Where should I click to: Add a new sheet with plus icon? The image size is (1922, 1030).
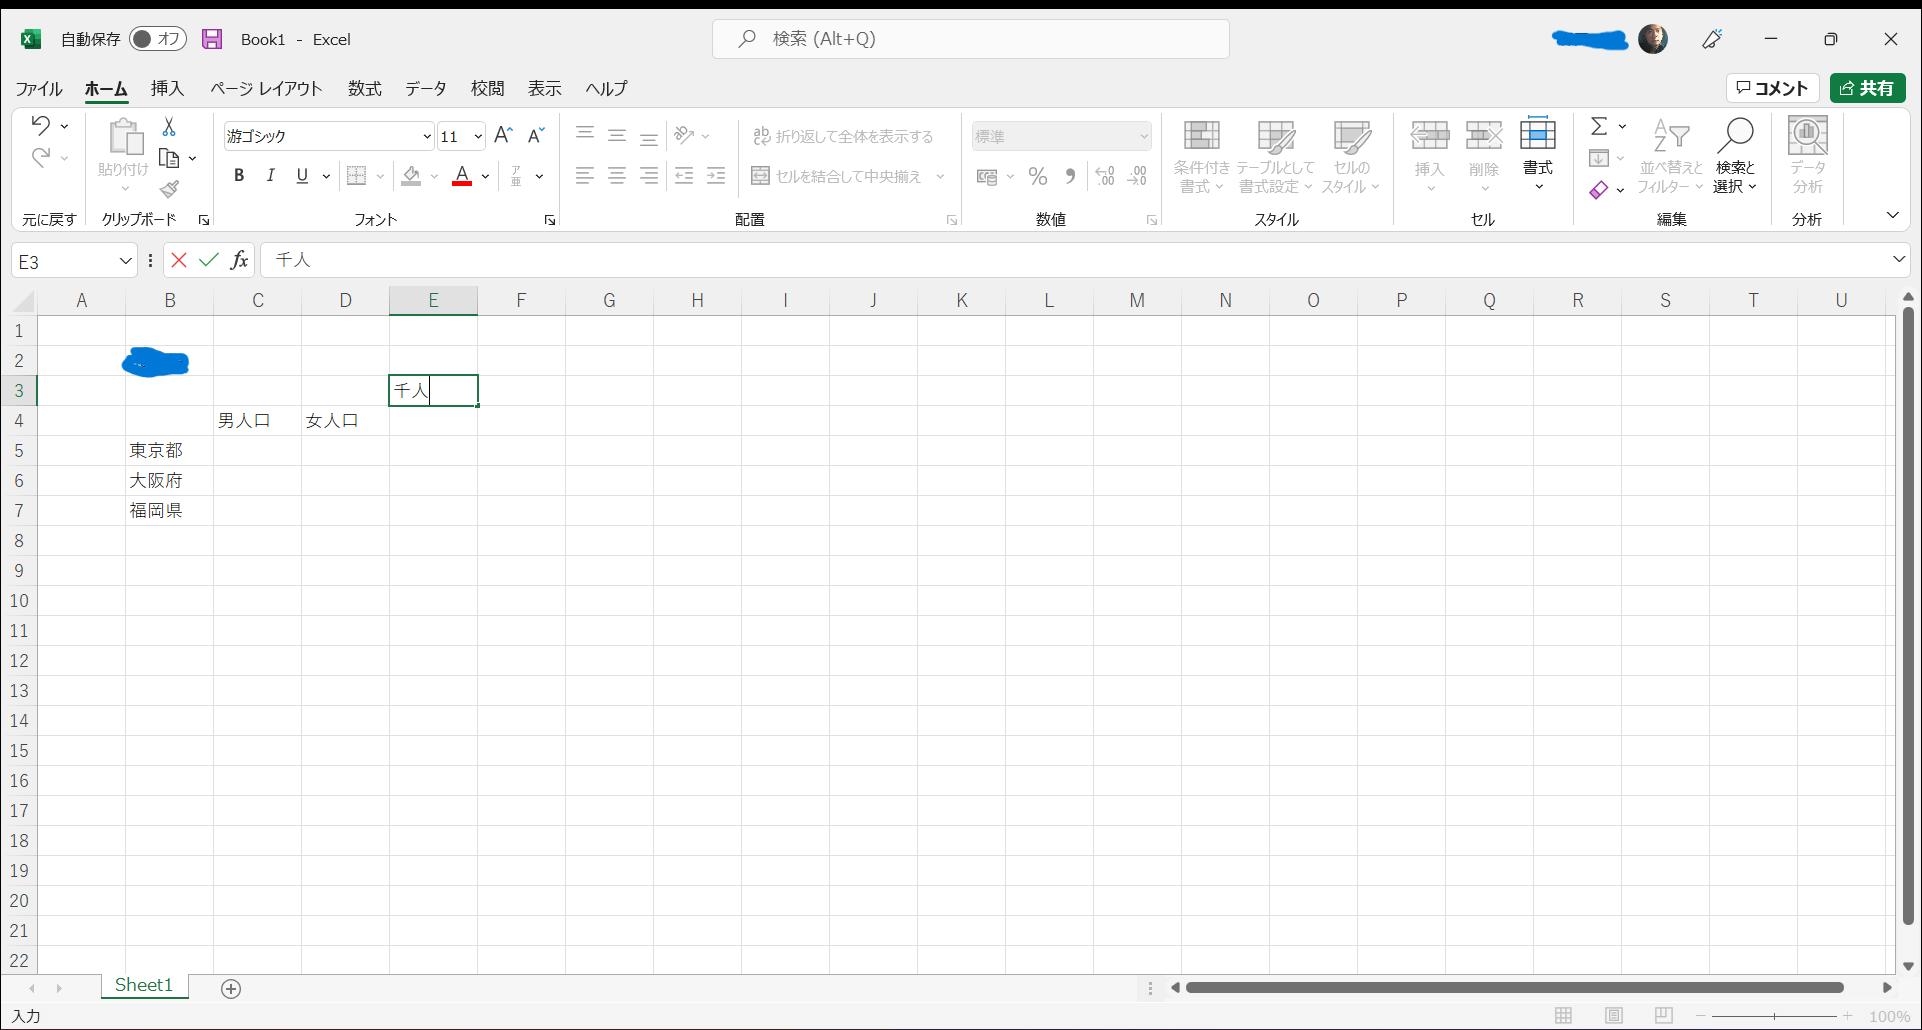pyautogui.click(x=231, y=989)
